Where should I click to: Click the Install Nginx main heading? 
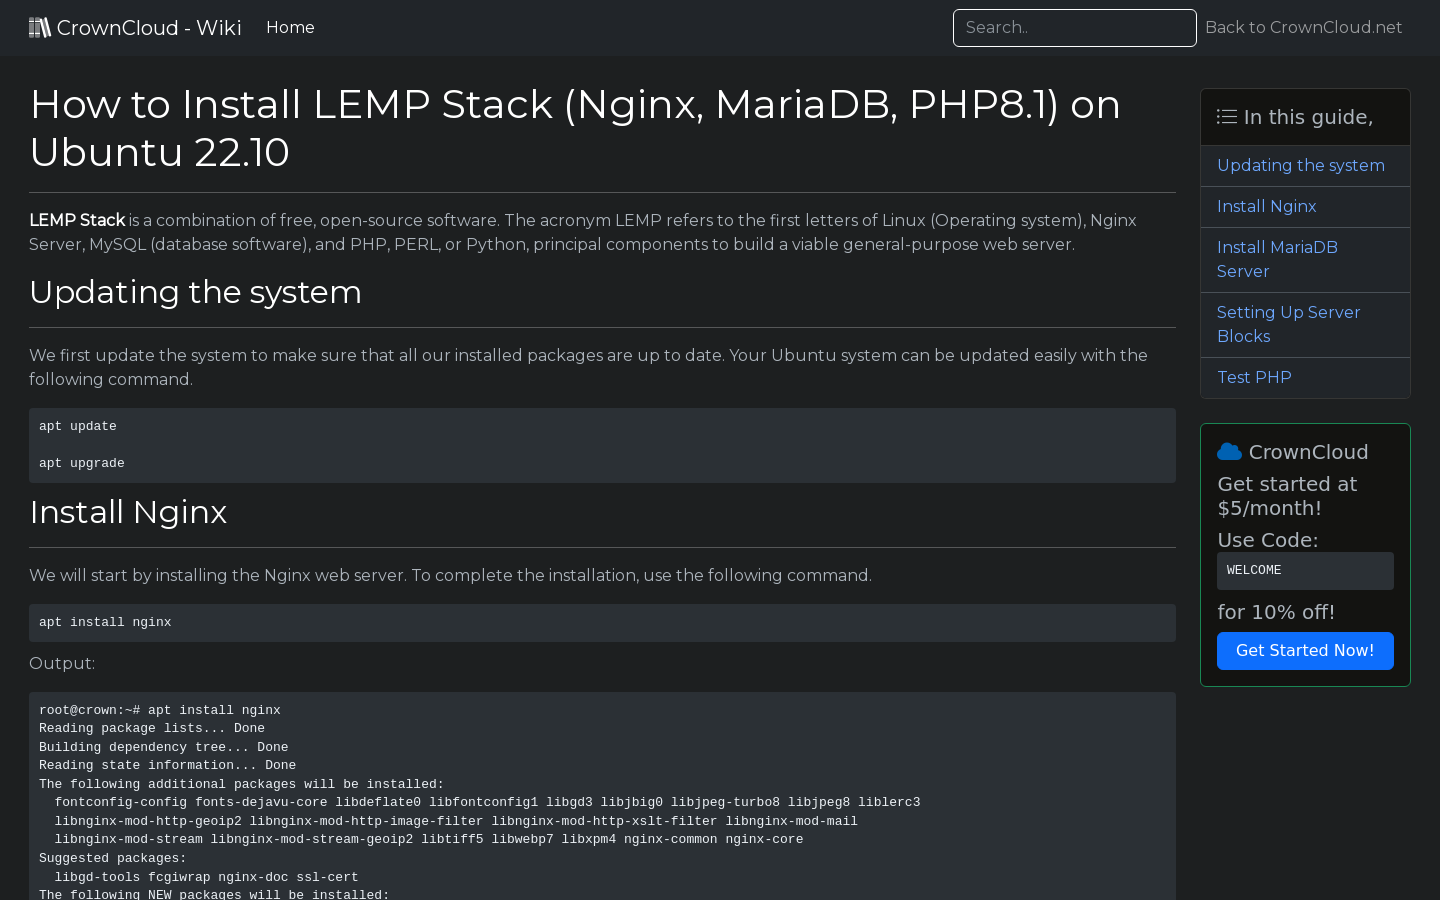pyautogui.click(x=128, y=512)
